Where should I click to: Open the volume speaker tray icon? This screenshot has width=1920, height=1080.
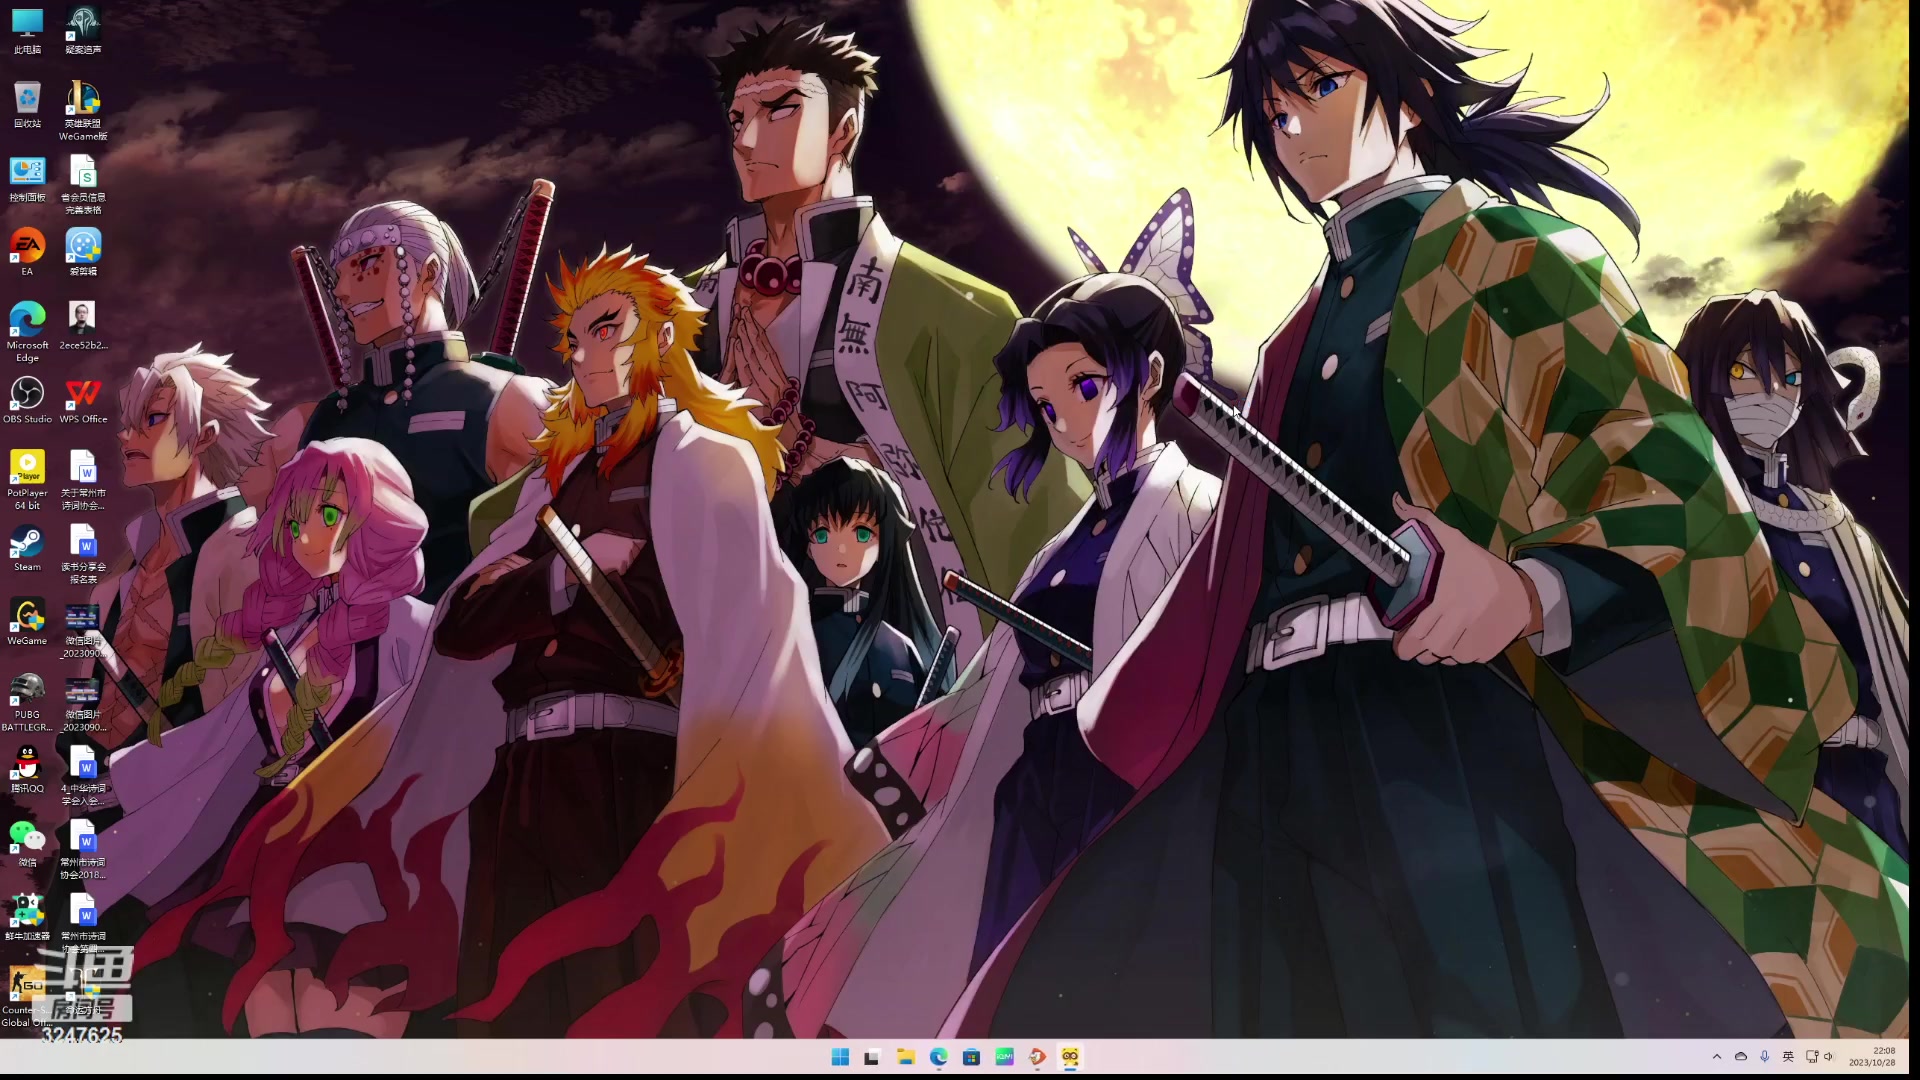1829,1057
